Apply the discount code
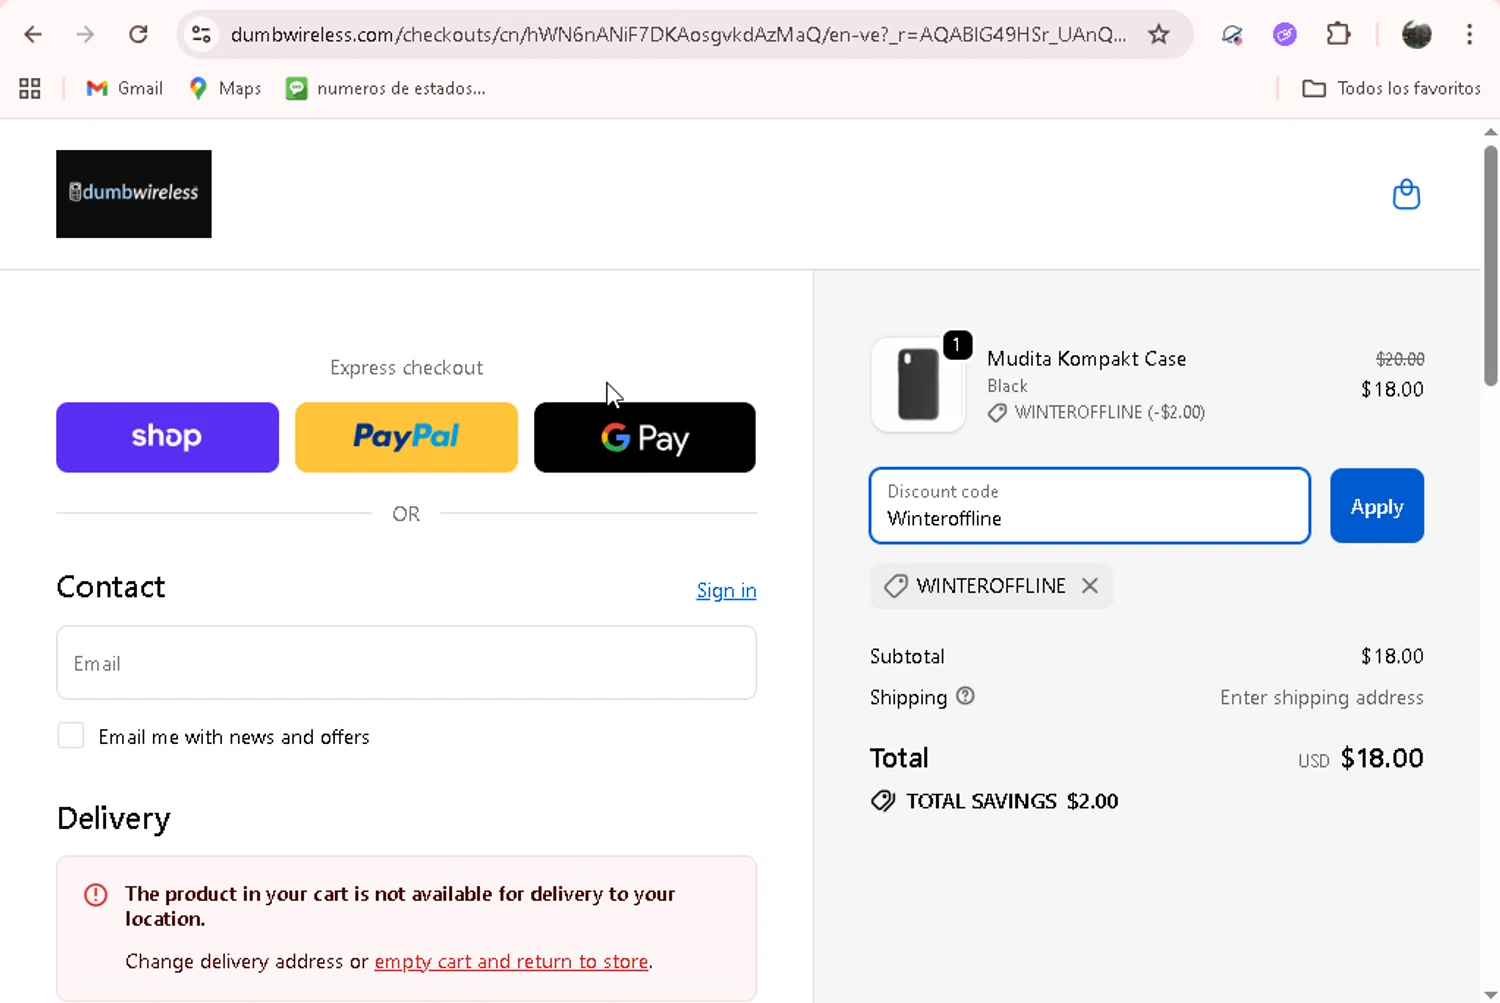 point(1377,506)
